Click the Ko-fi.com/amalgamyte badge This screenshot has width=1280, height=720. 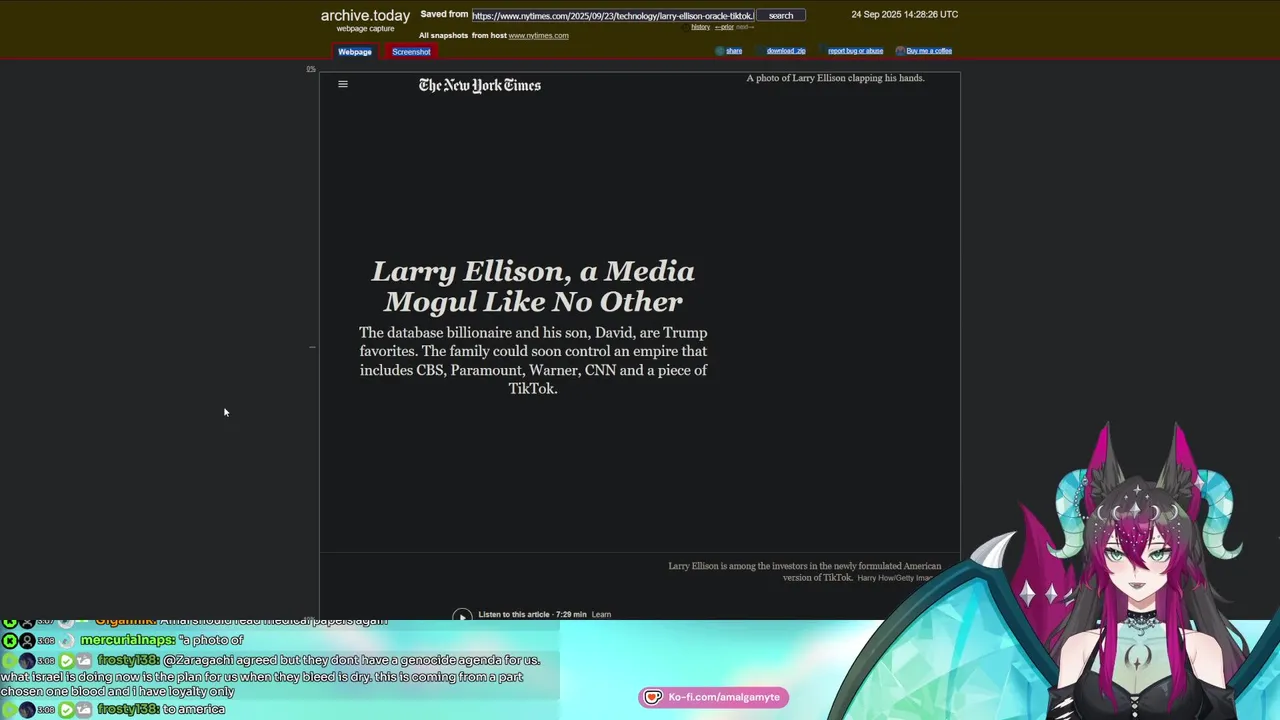coord(714,697)
